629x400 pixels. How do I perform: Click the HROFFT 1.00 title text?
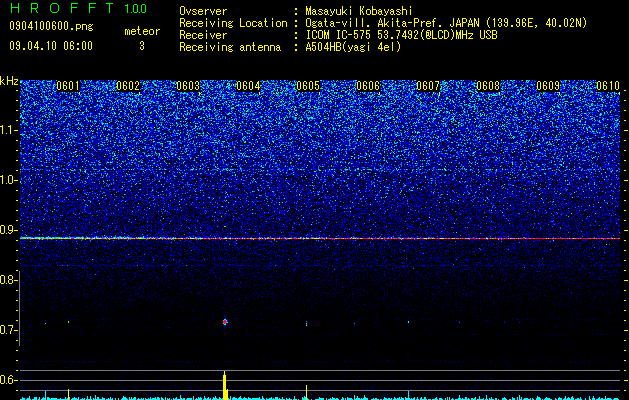coord(79,8)
